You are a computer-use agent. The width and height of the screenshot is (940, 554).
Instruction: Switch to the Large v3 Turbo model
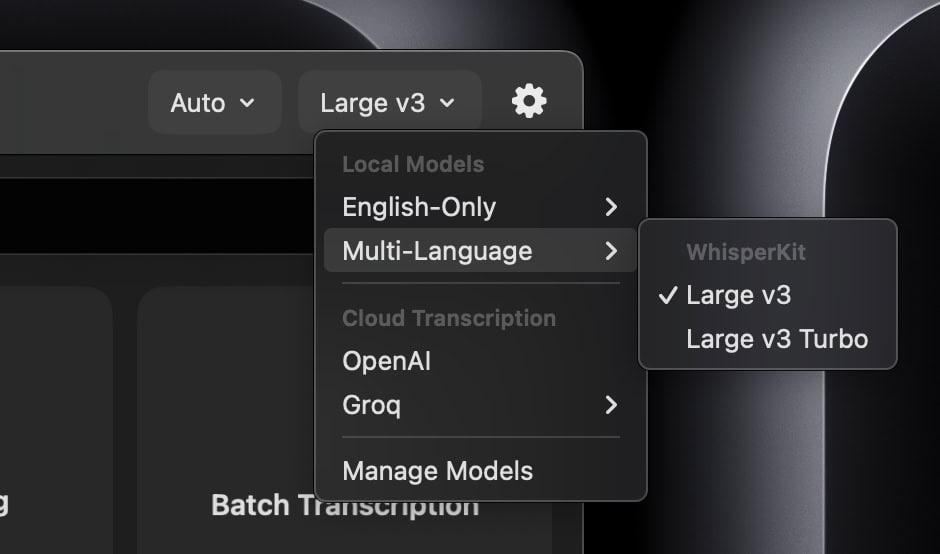click(777, 339)
